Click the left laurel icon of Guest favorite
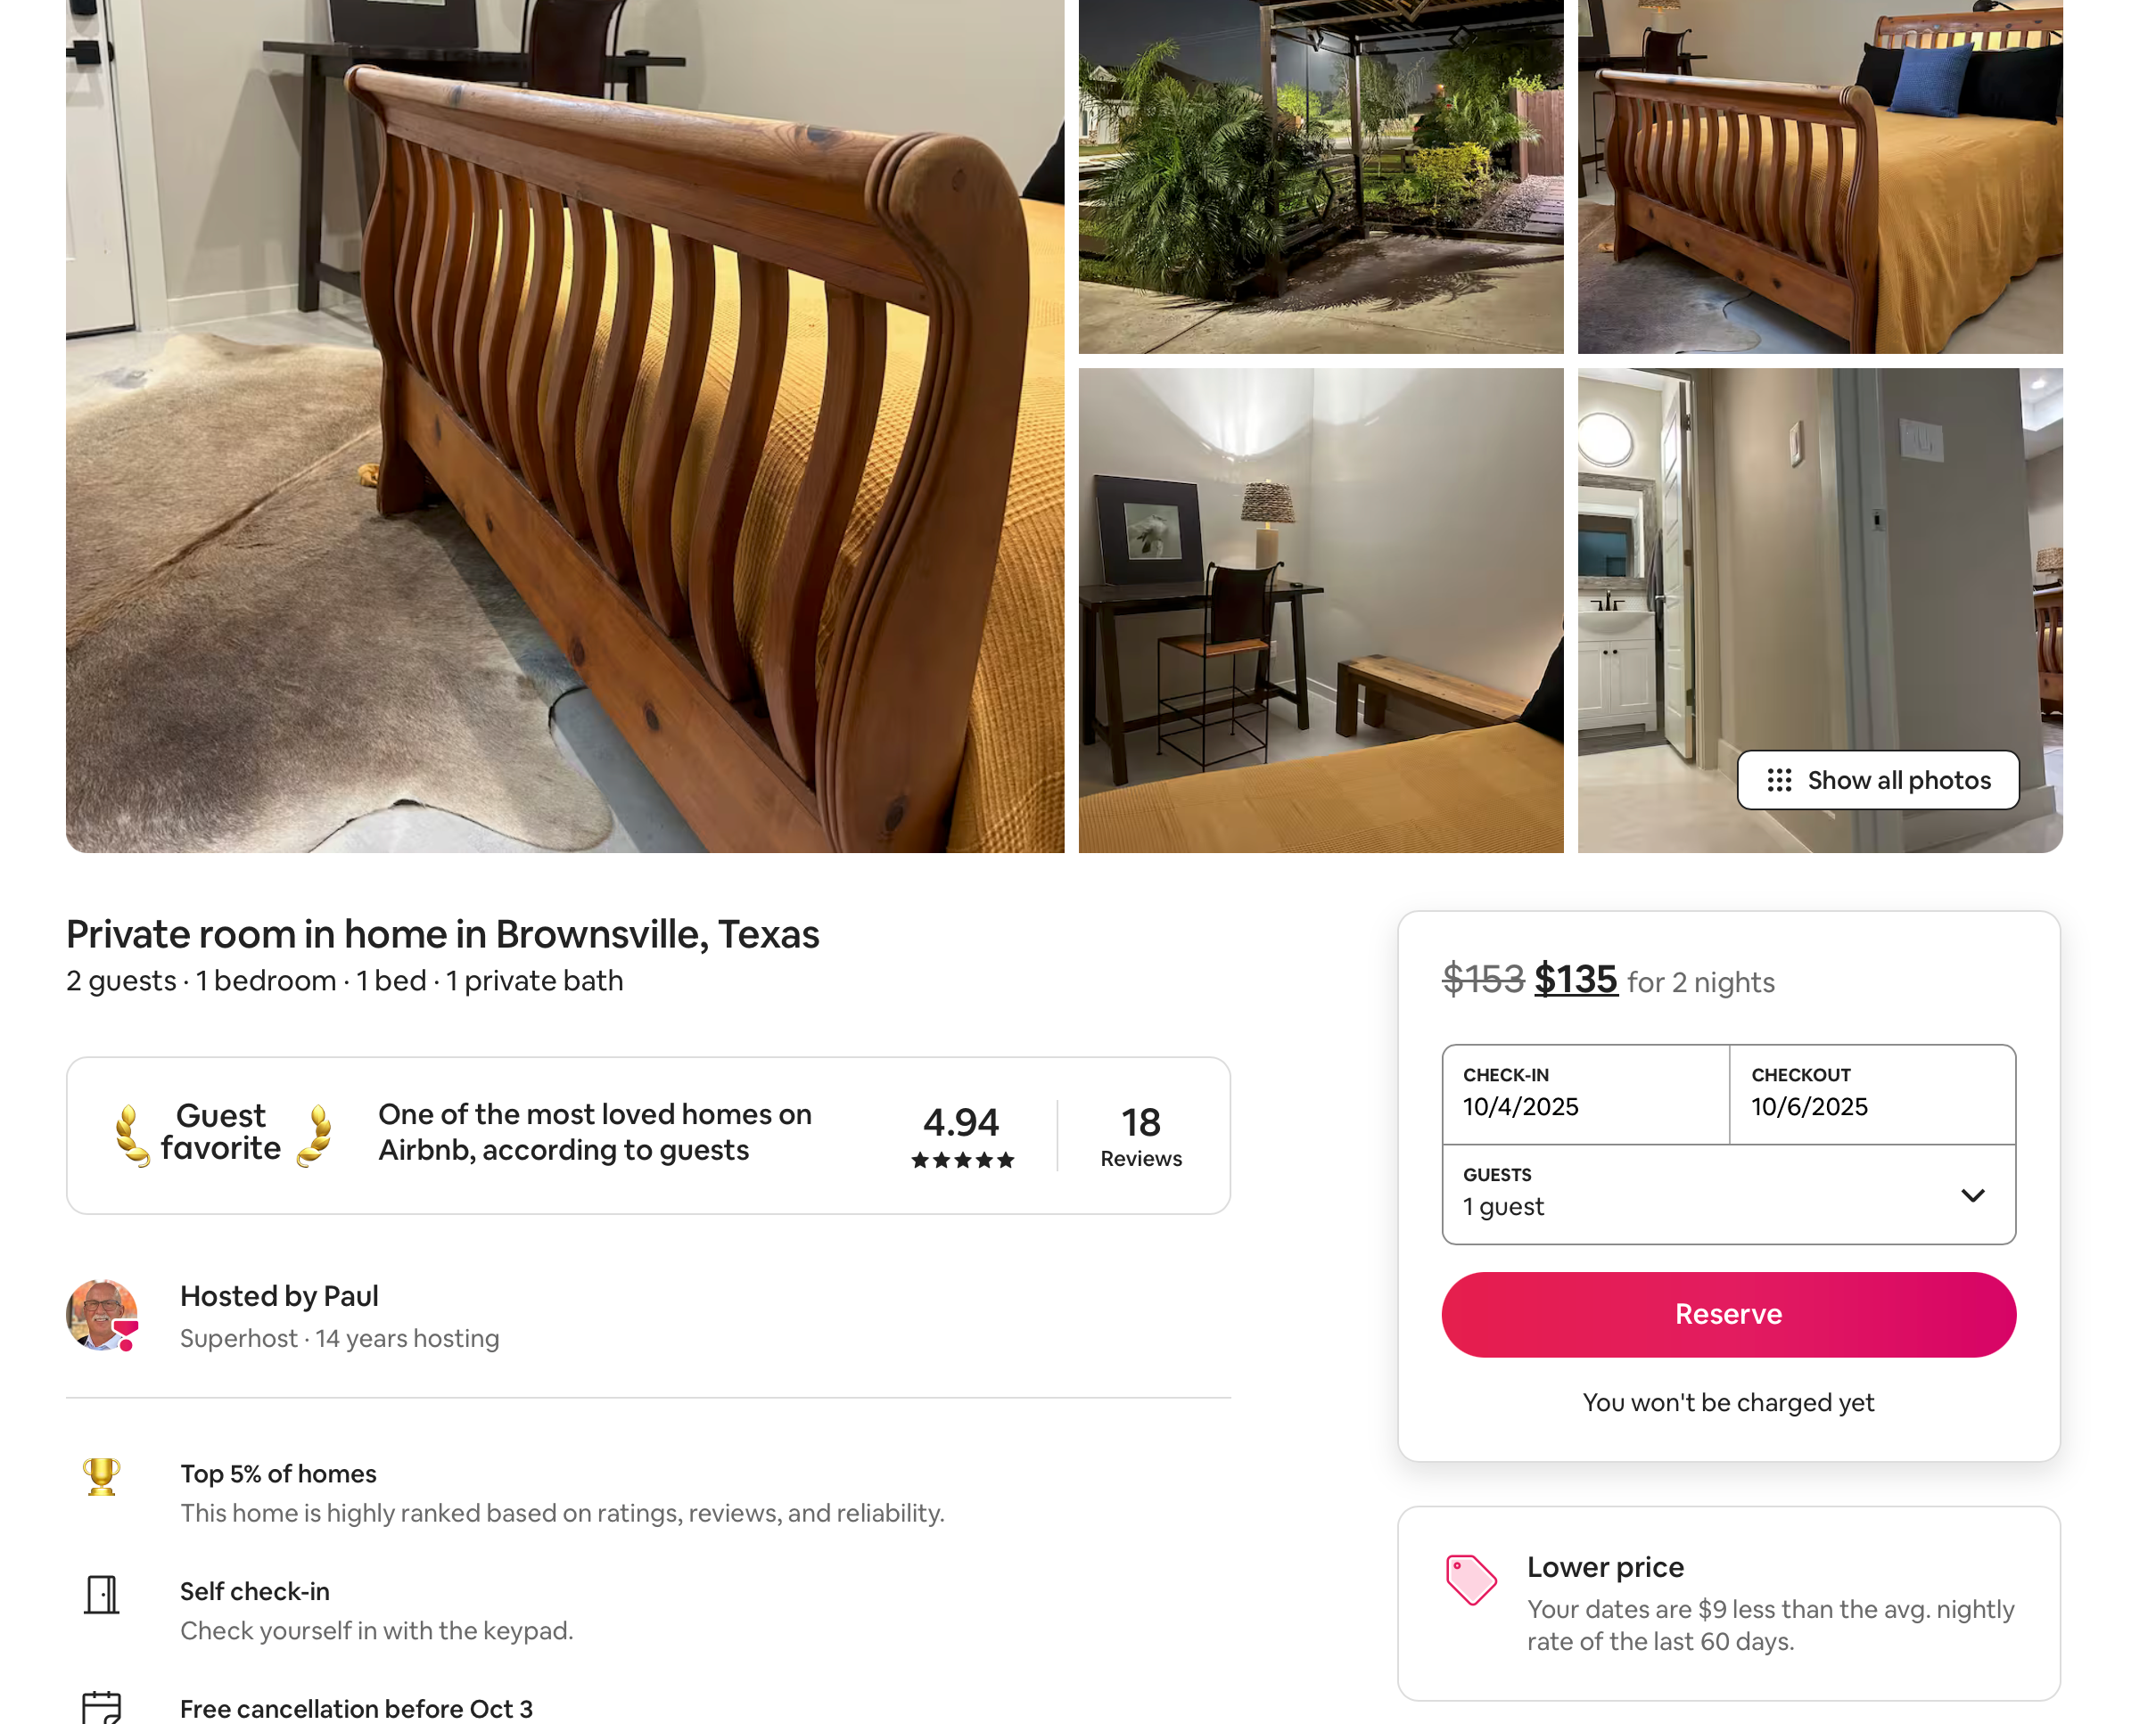Viewport: 2156px width, 1724px height. click(131, 1135)
